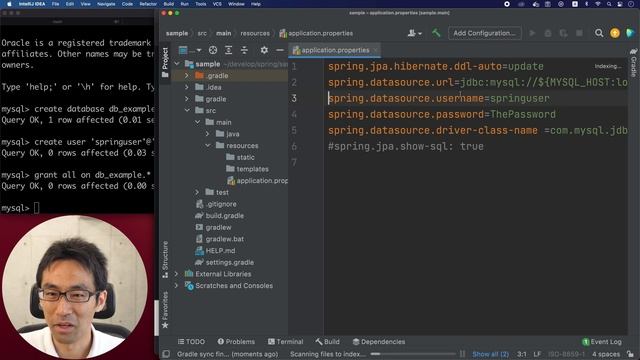The width and height of the screenshot is (640, 360).
Task: Open the Build tool window
Action: tap(327, 342)
